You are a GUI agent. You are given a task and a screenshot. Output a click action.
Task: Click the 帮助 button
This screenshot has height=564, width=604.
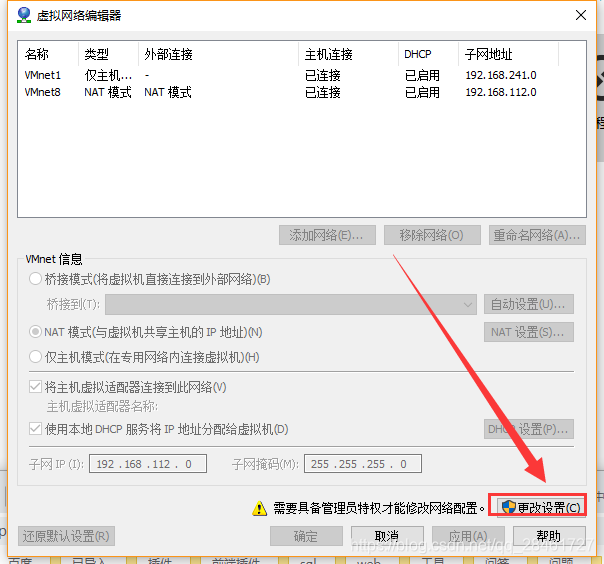coord(549,536)
